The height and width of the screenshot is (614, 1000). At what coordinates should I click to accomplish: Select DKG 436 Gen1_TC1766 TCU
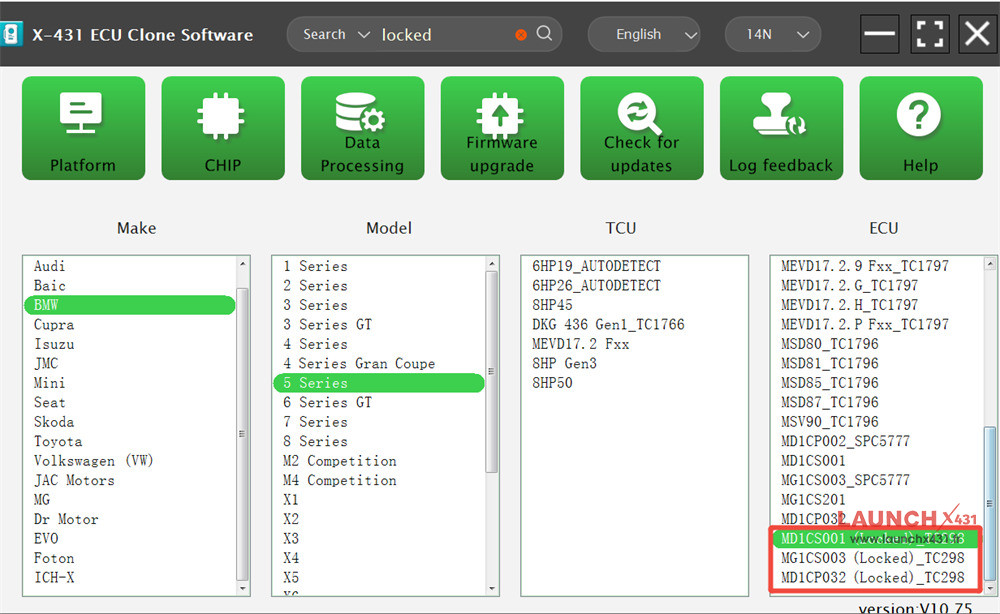click(x=608, y=325)
